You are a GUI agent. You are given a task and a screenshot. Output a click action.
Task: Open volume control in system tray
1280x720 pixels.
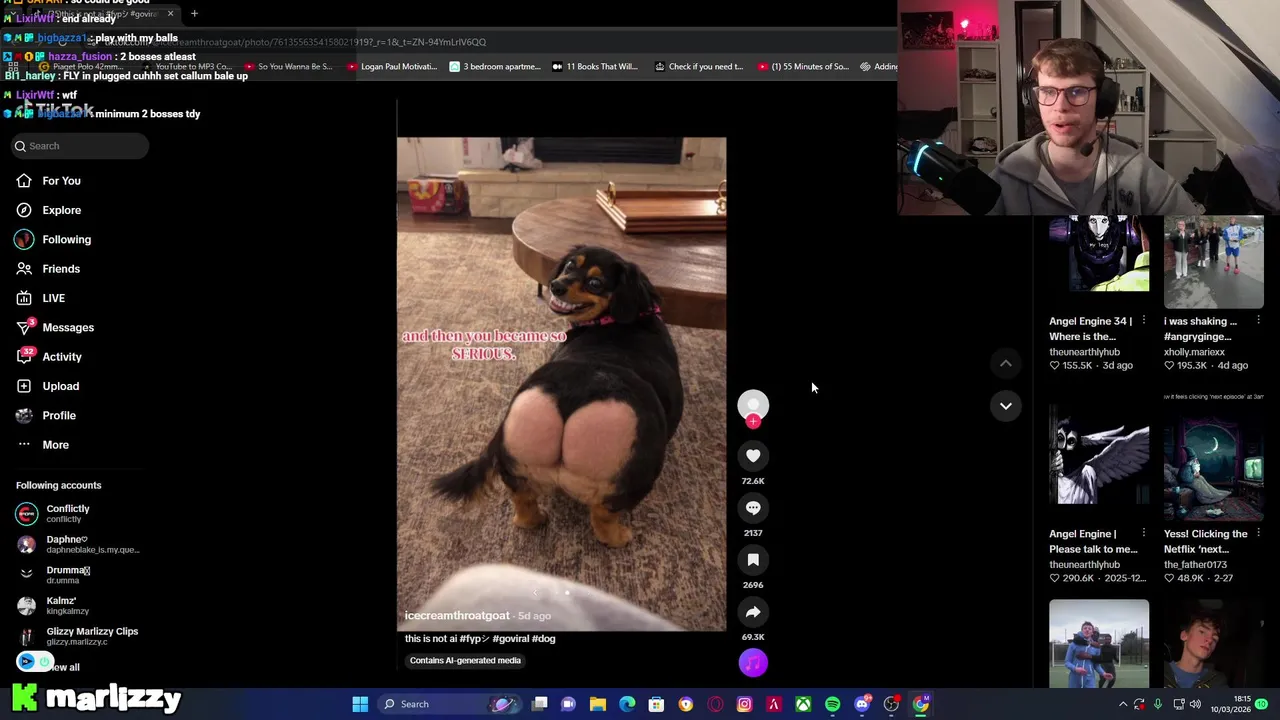pos(1195,704)
